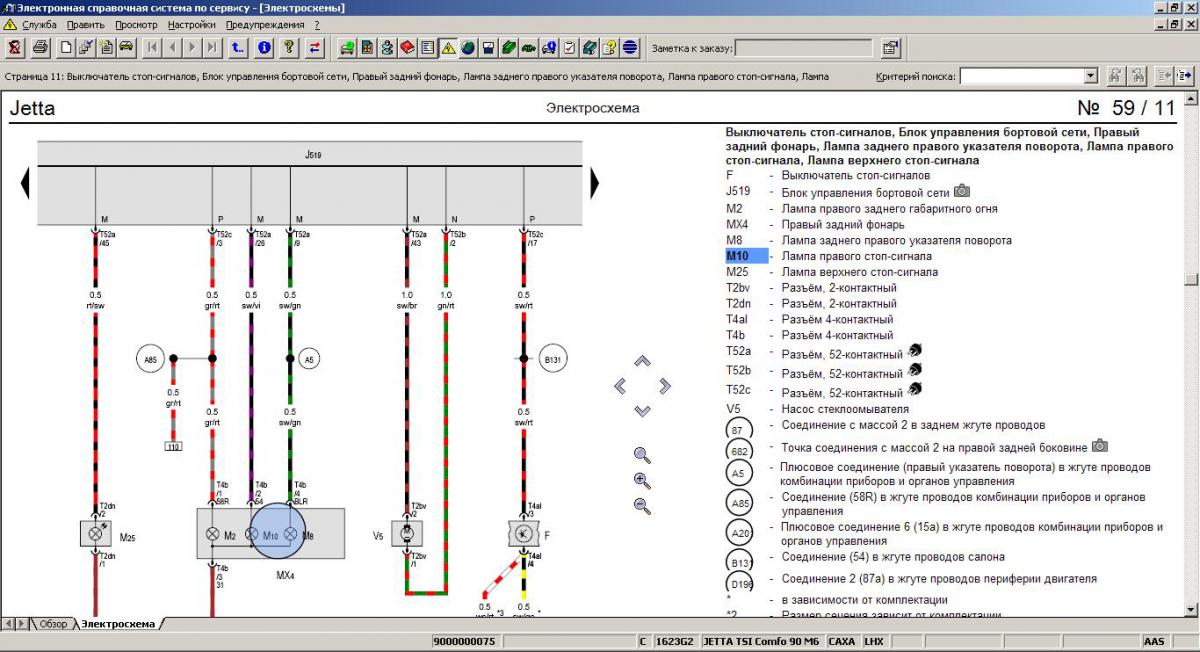
Task: Open the Править menu
Action: (86, 24)
